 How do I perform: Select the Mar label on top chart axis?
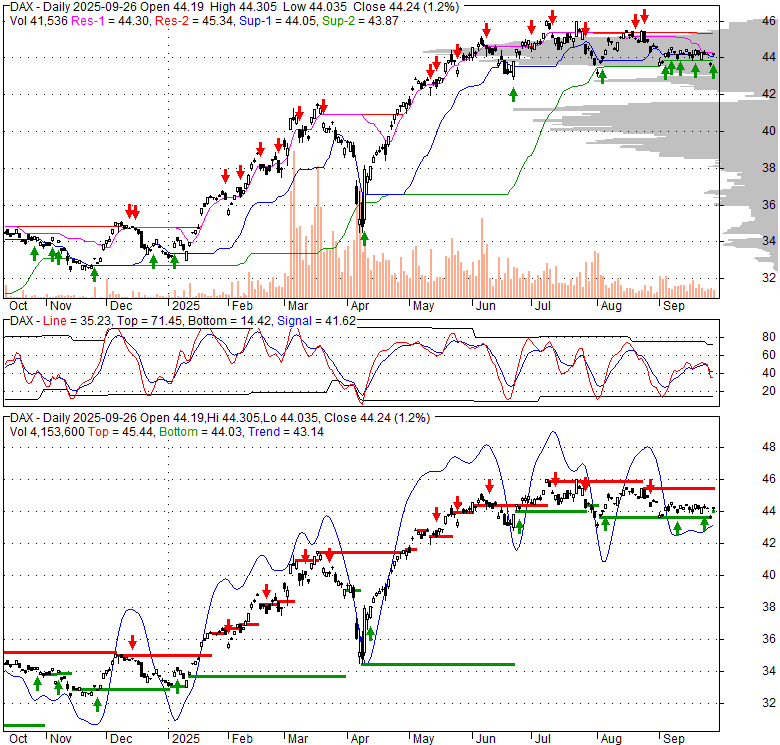click(297, 305)
